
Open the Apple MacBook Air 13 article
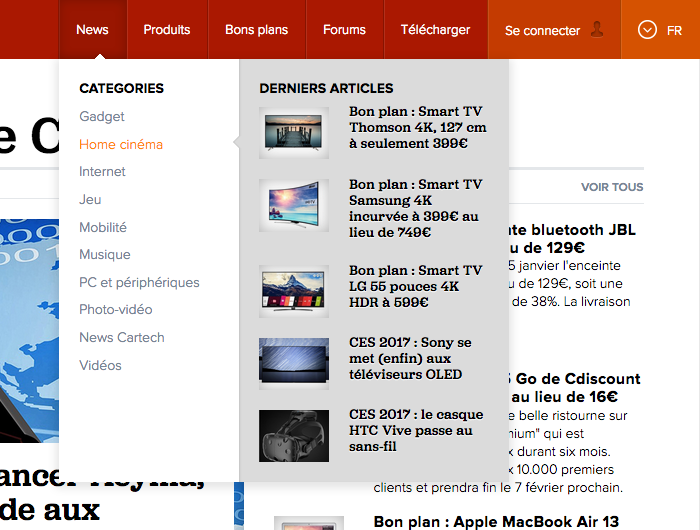[x=496, y=521]
